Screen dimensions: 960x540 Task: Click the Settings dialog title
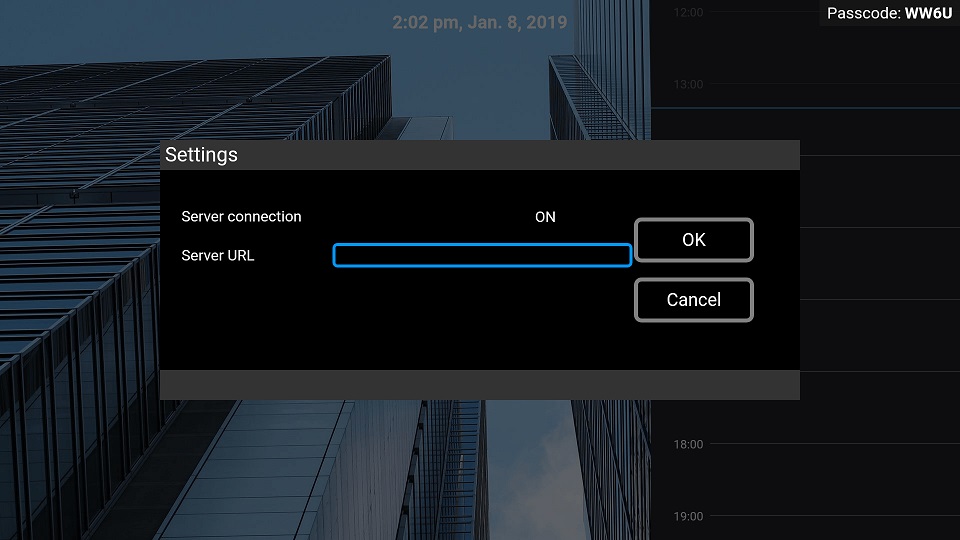click(201, 155)
